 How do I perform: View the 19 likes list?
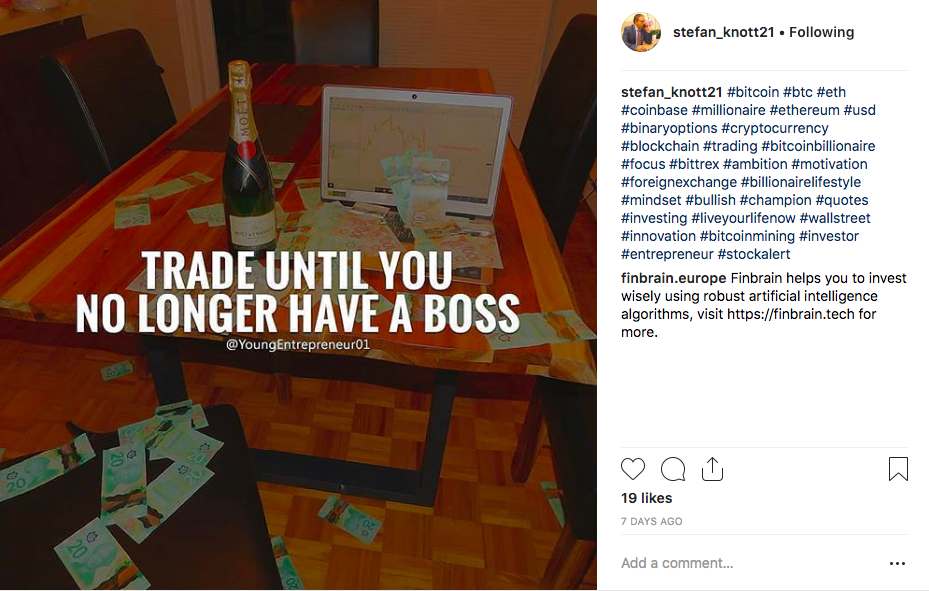pos(646,498)
